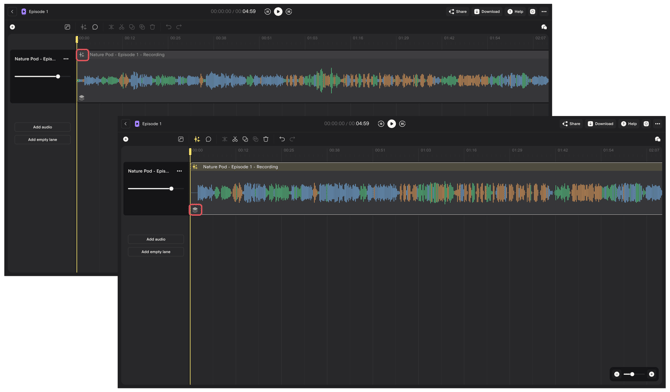
Task: Go back using front window's back arrow
Action: click(x=126, y=124)
